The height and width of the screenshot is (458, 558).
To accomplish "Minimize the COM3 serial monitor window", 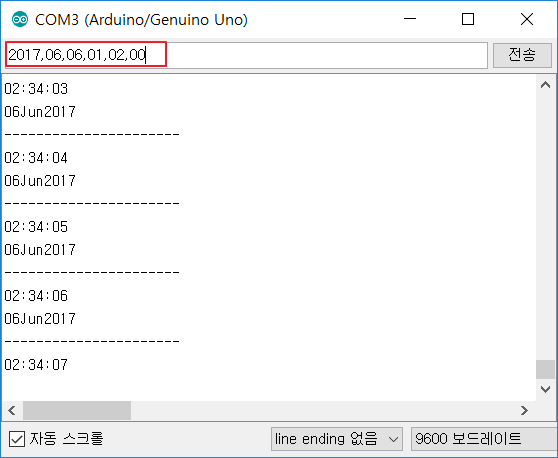I will 410,19.
